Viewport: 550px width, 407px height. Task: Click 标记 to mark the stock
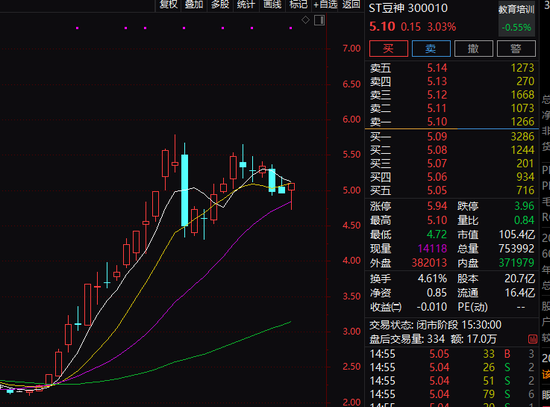299,5
